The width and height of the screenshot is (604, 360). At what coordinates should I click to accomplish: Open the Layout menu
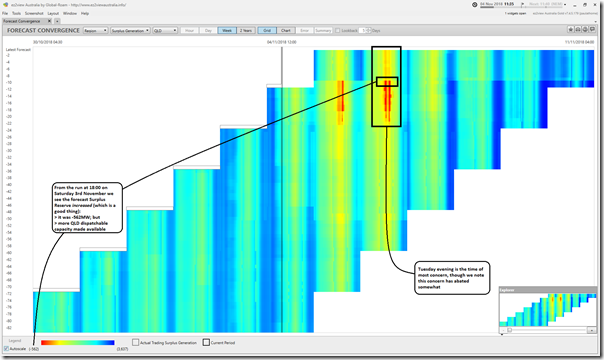pyautogui.click(x=53, y=13)
